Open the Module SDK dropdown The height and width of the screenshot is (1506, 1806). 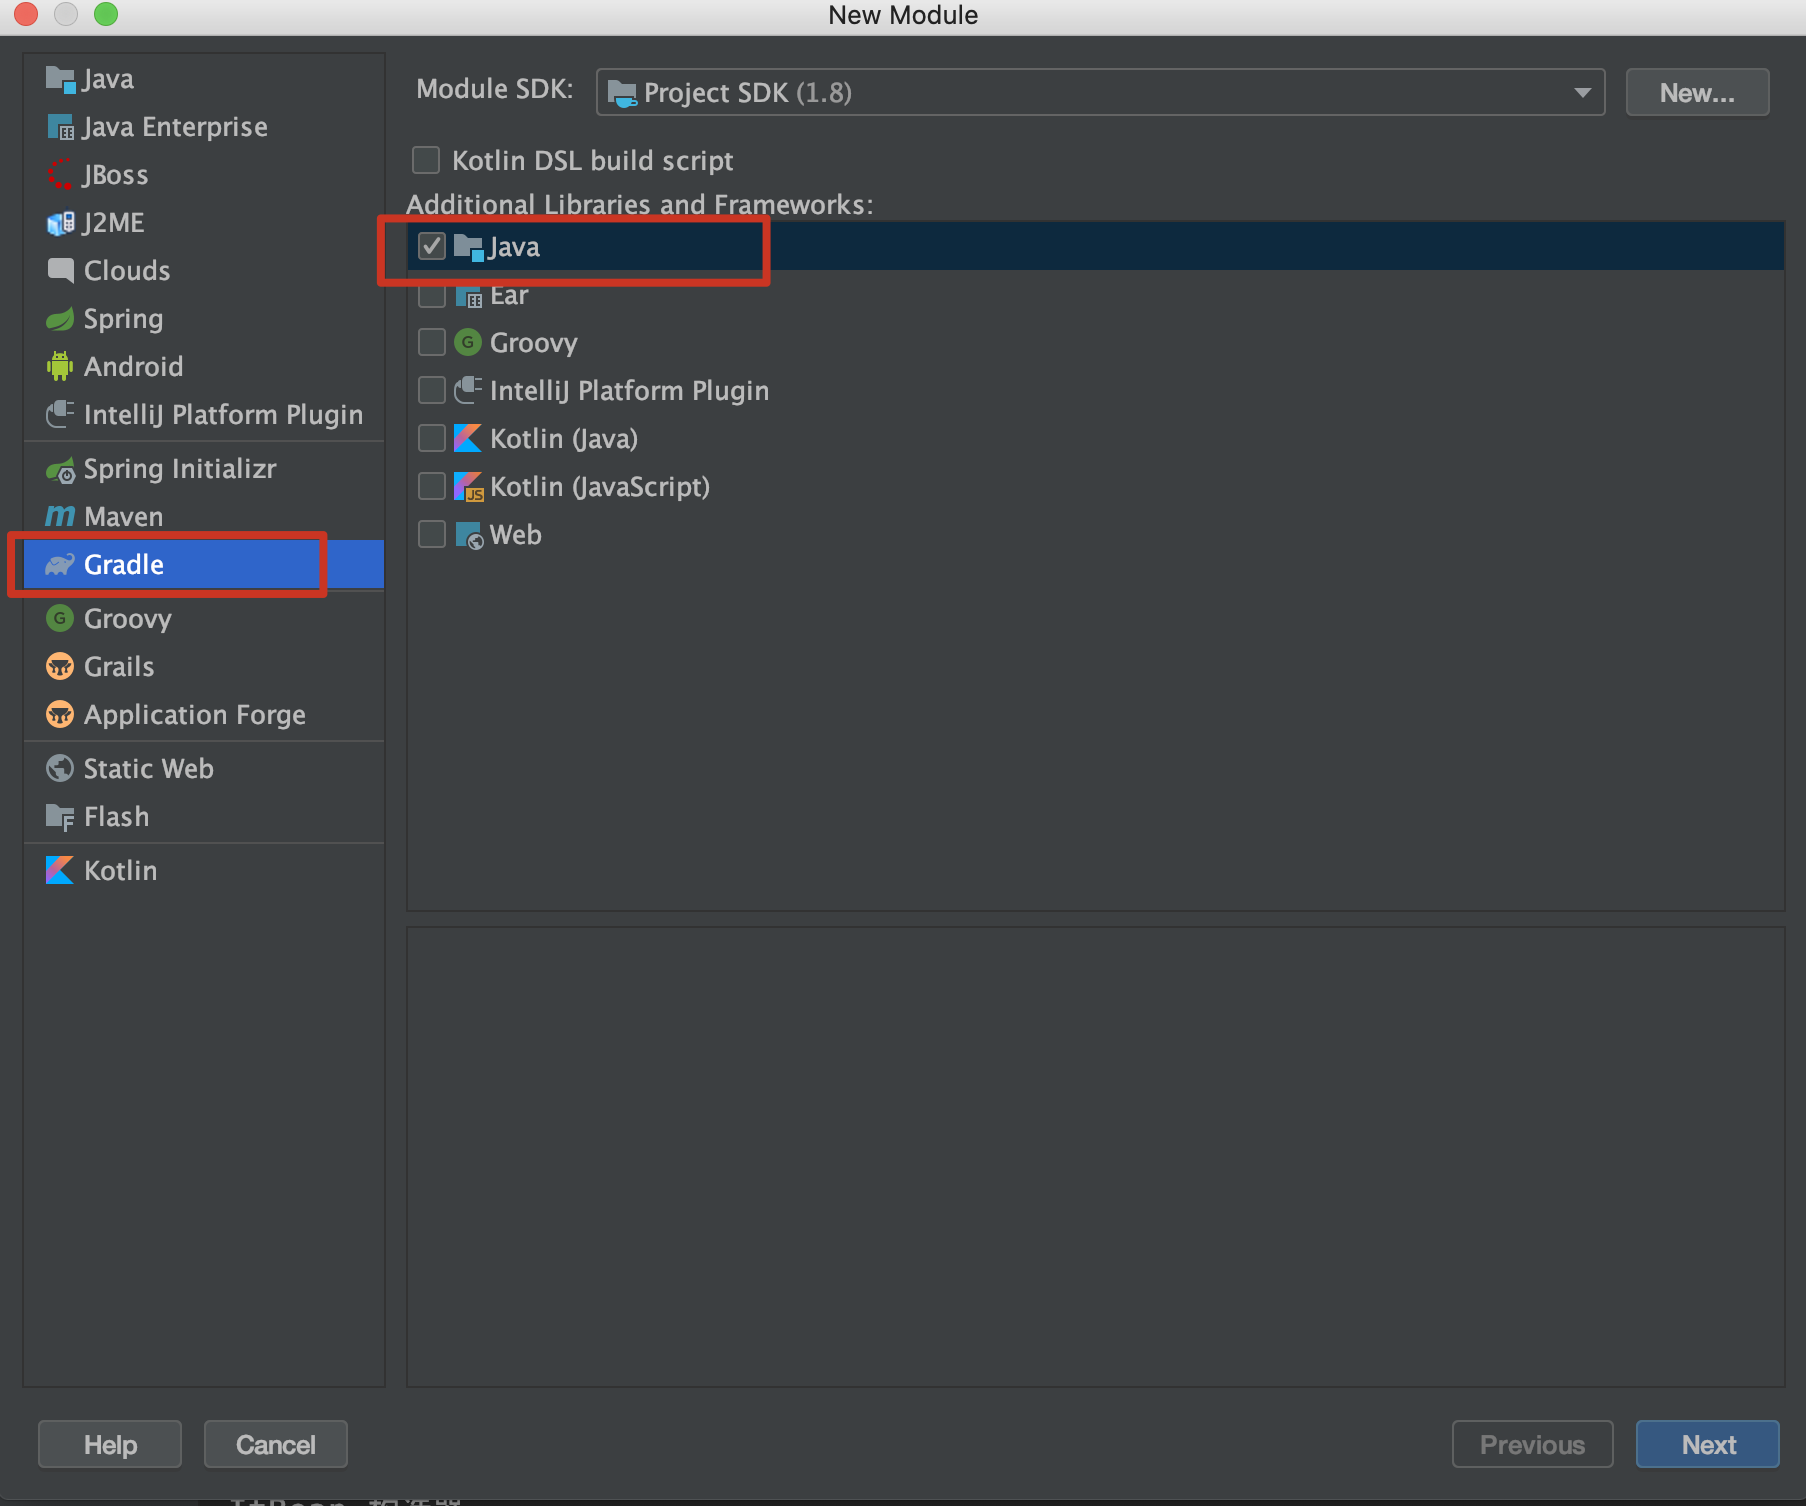tap(1100, 92)
